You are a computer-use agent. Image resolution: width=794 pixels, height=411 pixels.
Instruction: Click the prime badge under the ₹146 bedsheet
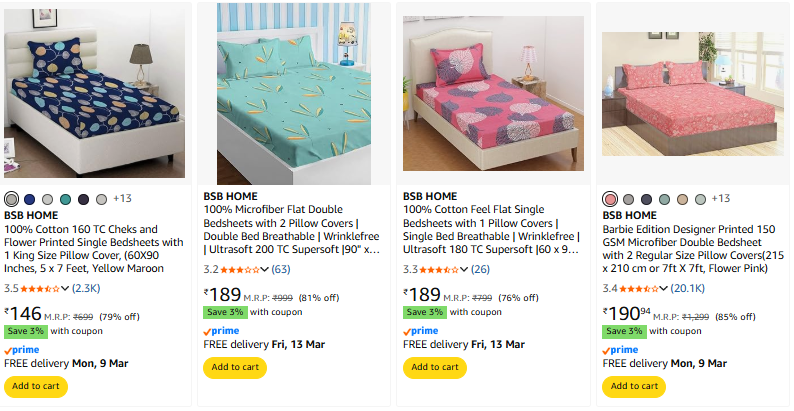pos(21,350)
